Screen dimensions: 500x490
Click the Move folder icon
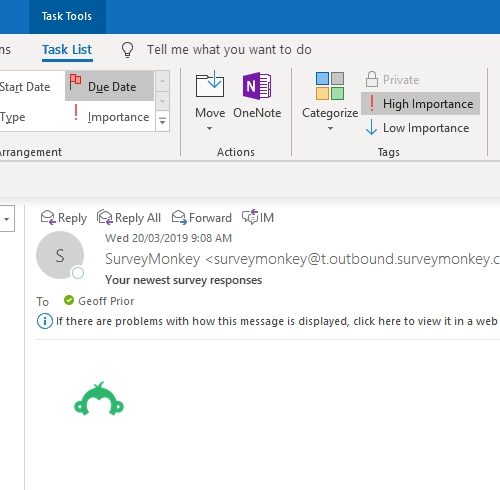point(210,84)
